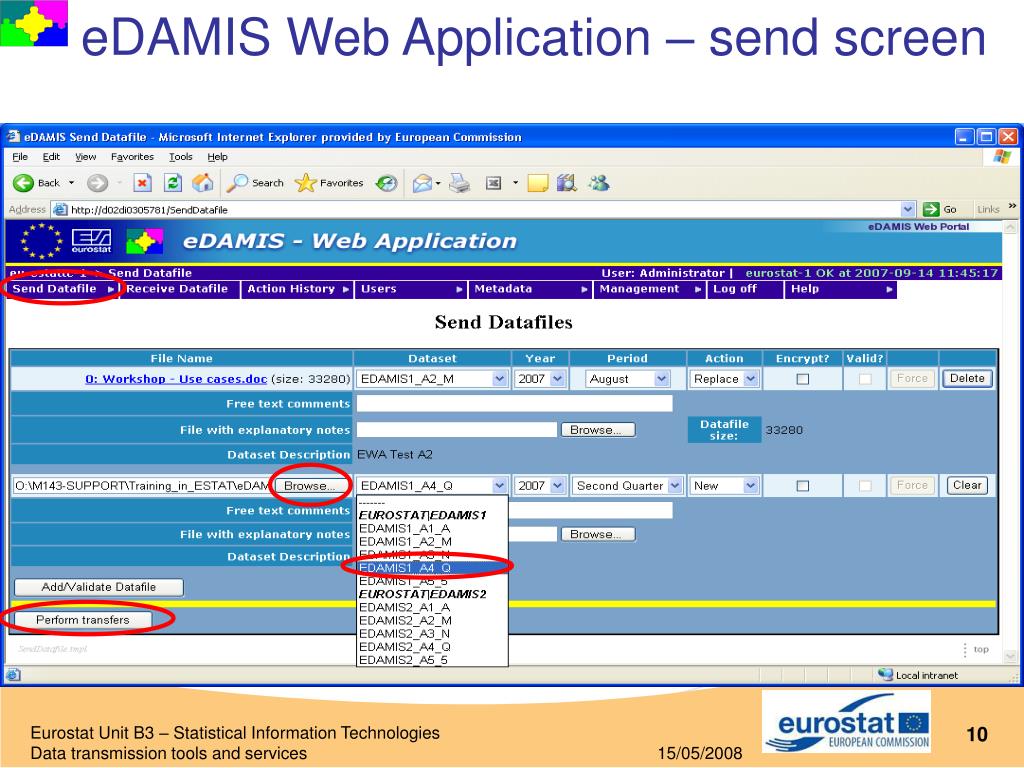Open the Back button history dropdown arrow

71,183
